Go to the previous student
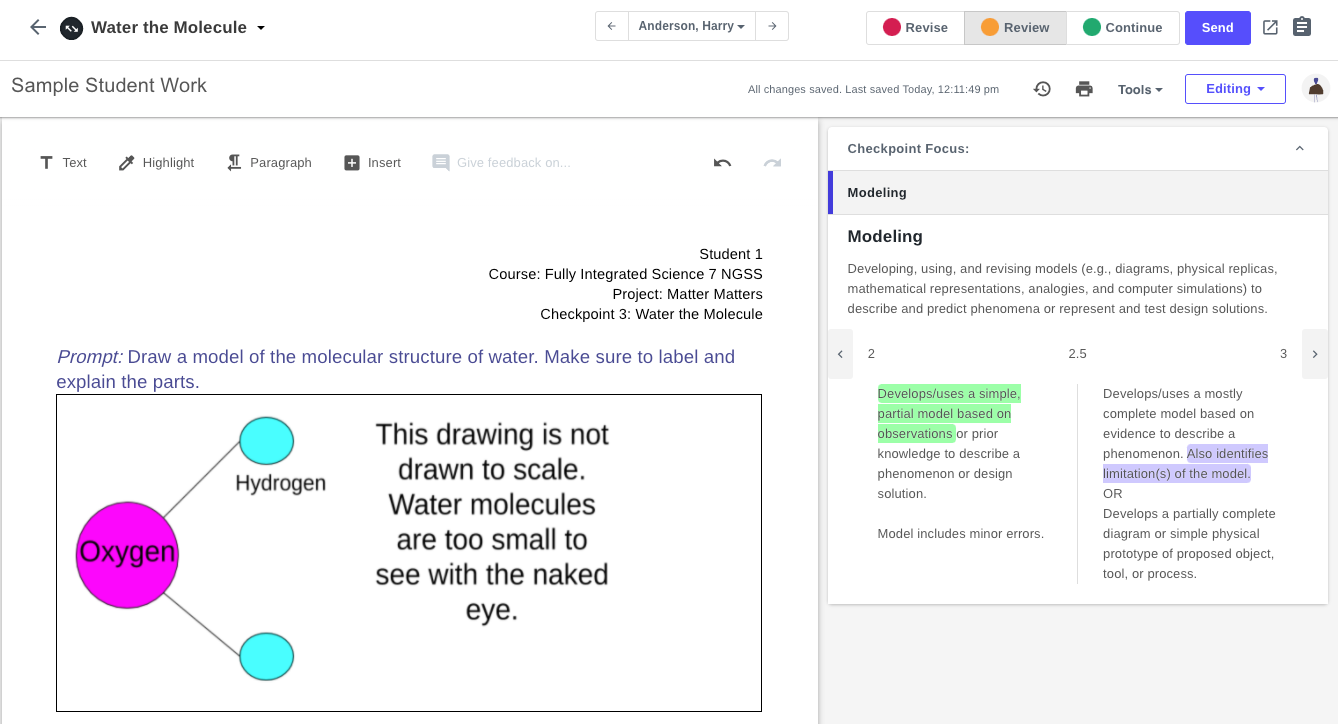 pyautogui.click(x=612, y=26)
